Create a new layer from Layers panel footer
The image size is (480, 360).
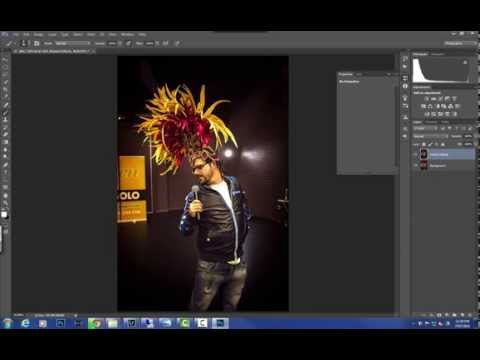(x=462, y=314)
